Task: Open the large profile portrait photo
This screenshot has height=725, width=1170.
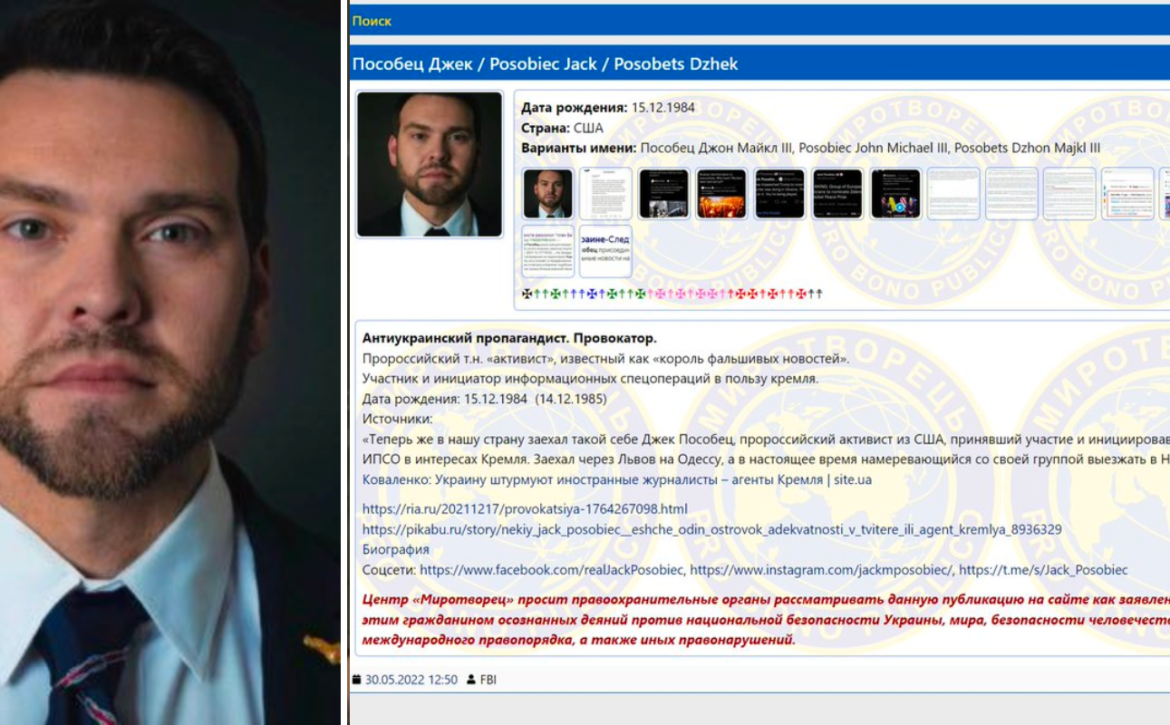Action: (x=430, y=164)
